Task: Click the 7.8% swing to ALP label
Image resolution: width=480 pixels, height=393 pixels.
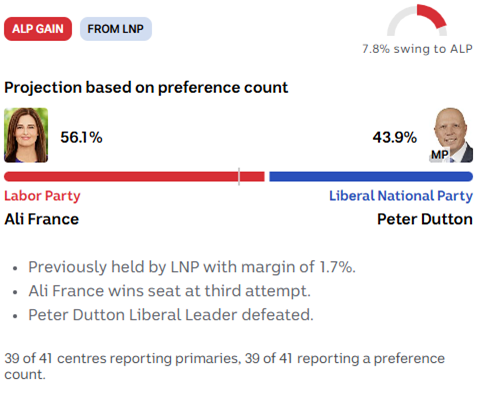Action: pos(417,49)
